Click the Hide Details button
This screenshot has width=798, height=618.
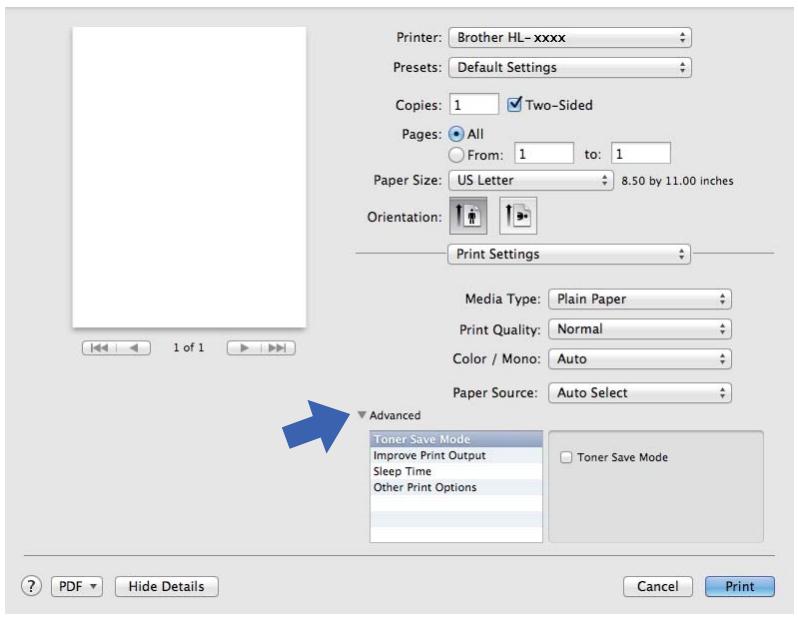point(166,586)
